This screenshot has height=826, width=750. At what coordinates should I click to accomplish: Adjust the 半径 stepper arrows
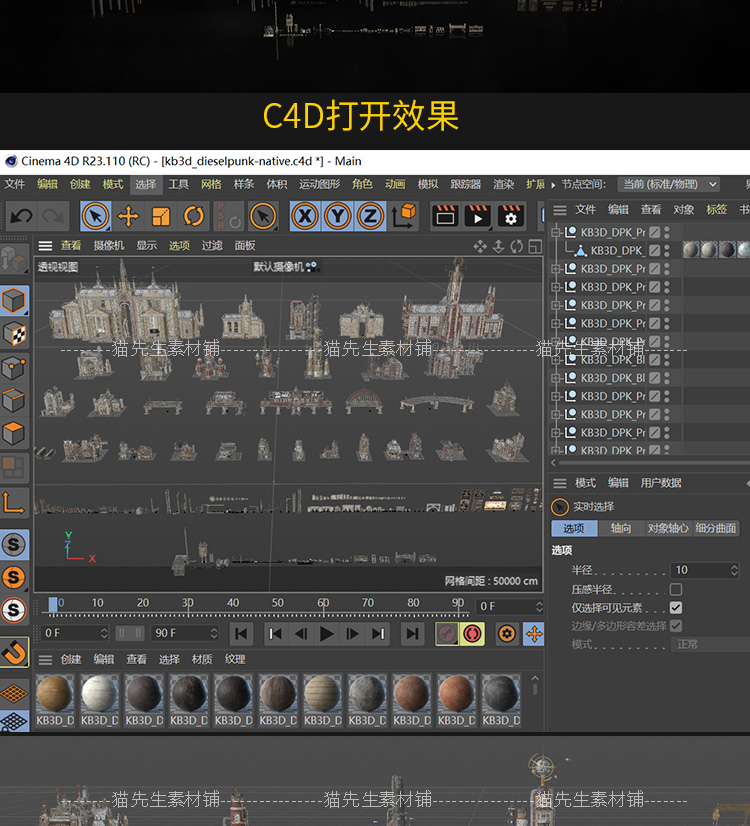click(734, 570)
